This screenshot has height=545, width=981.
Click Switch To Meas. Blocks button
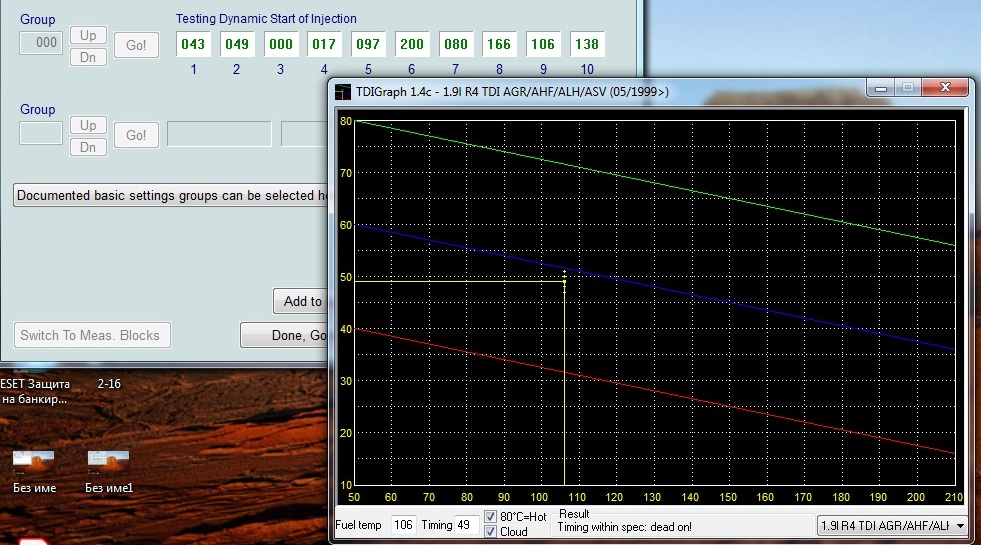(90, 335)
